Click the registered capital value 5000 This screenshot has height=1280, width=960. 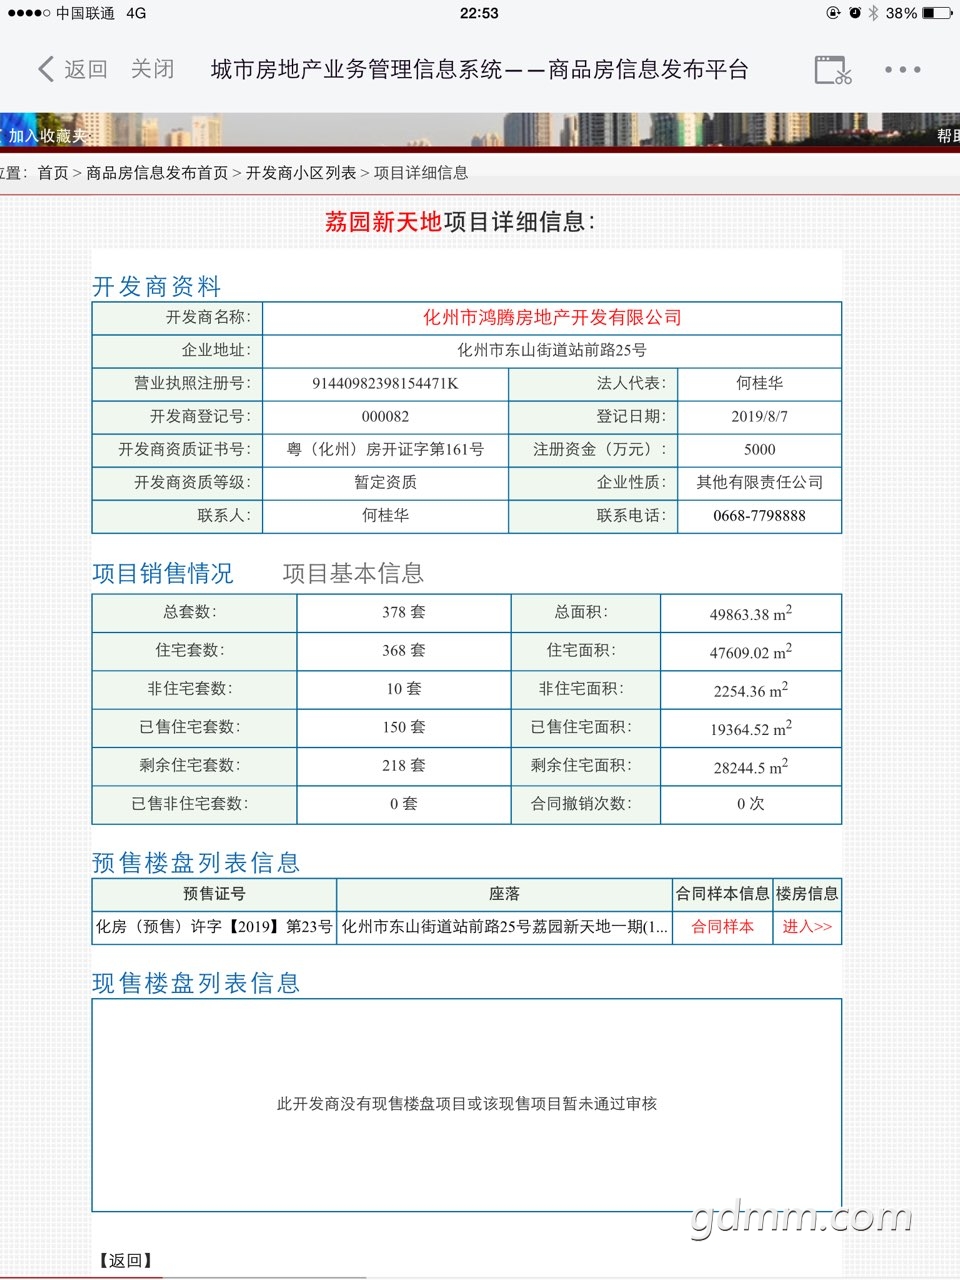[x=759, y=450]
